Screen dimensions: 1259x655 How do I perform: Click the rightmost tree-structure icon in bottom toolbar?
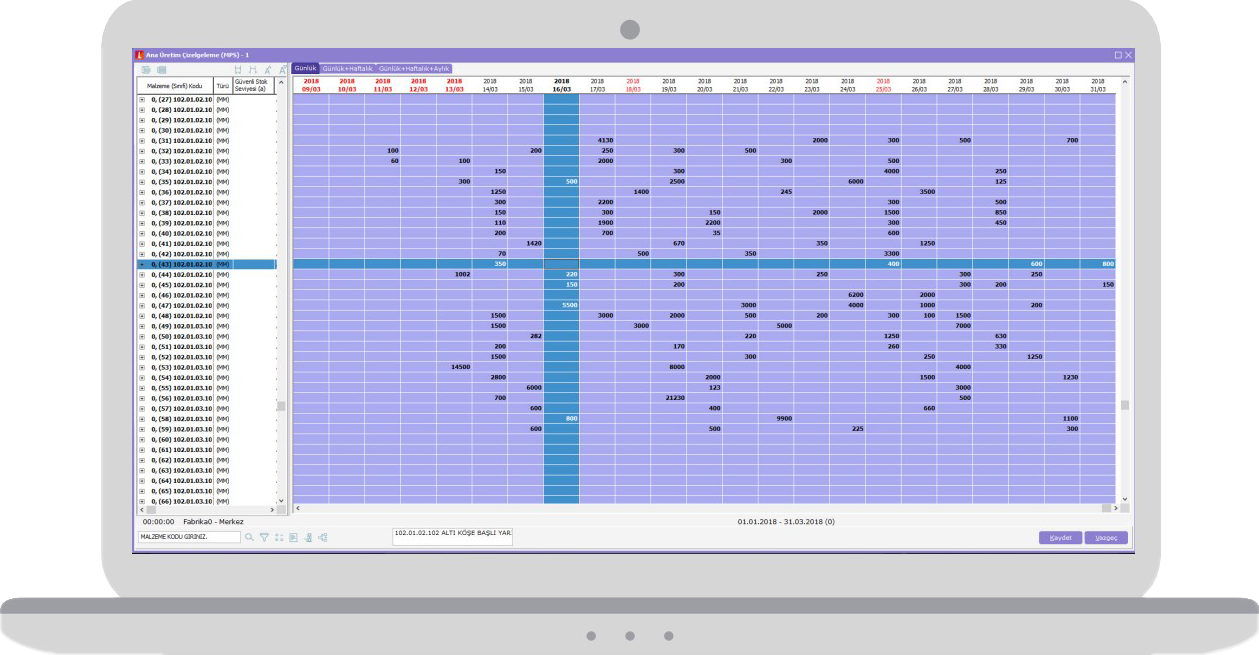click(x=322, y=537)
